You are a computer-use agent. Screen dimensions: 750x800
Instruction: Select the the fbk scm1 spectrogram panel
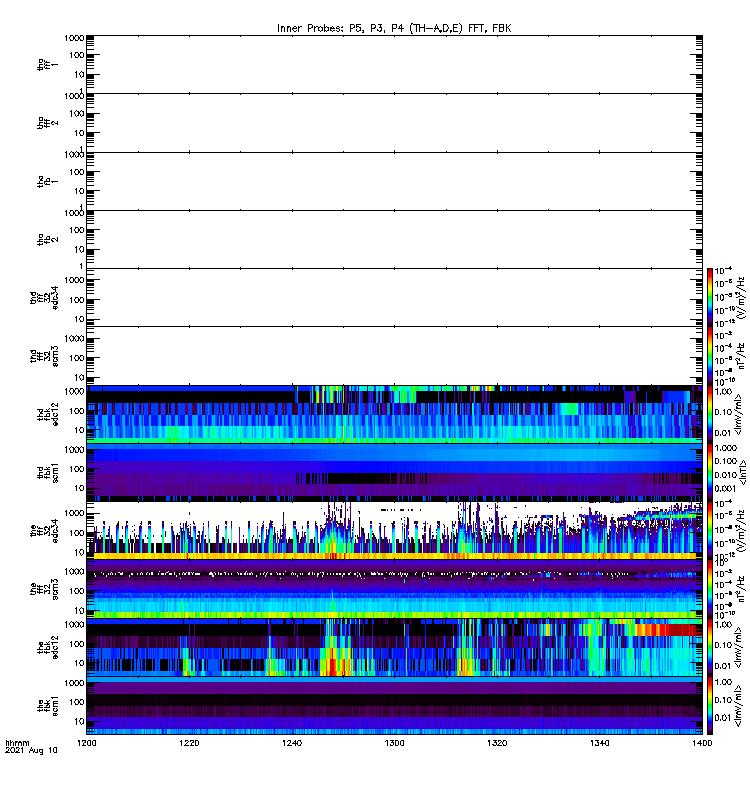coord(394,706)
